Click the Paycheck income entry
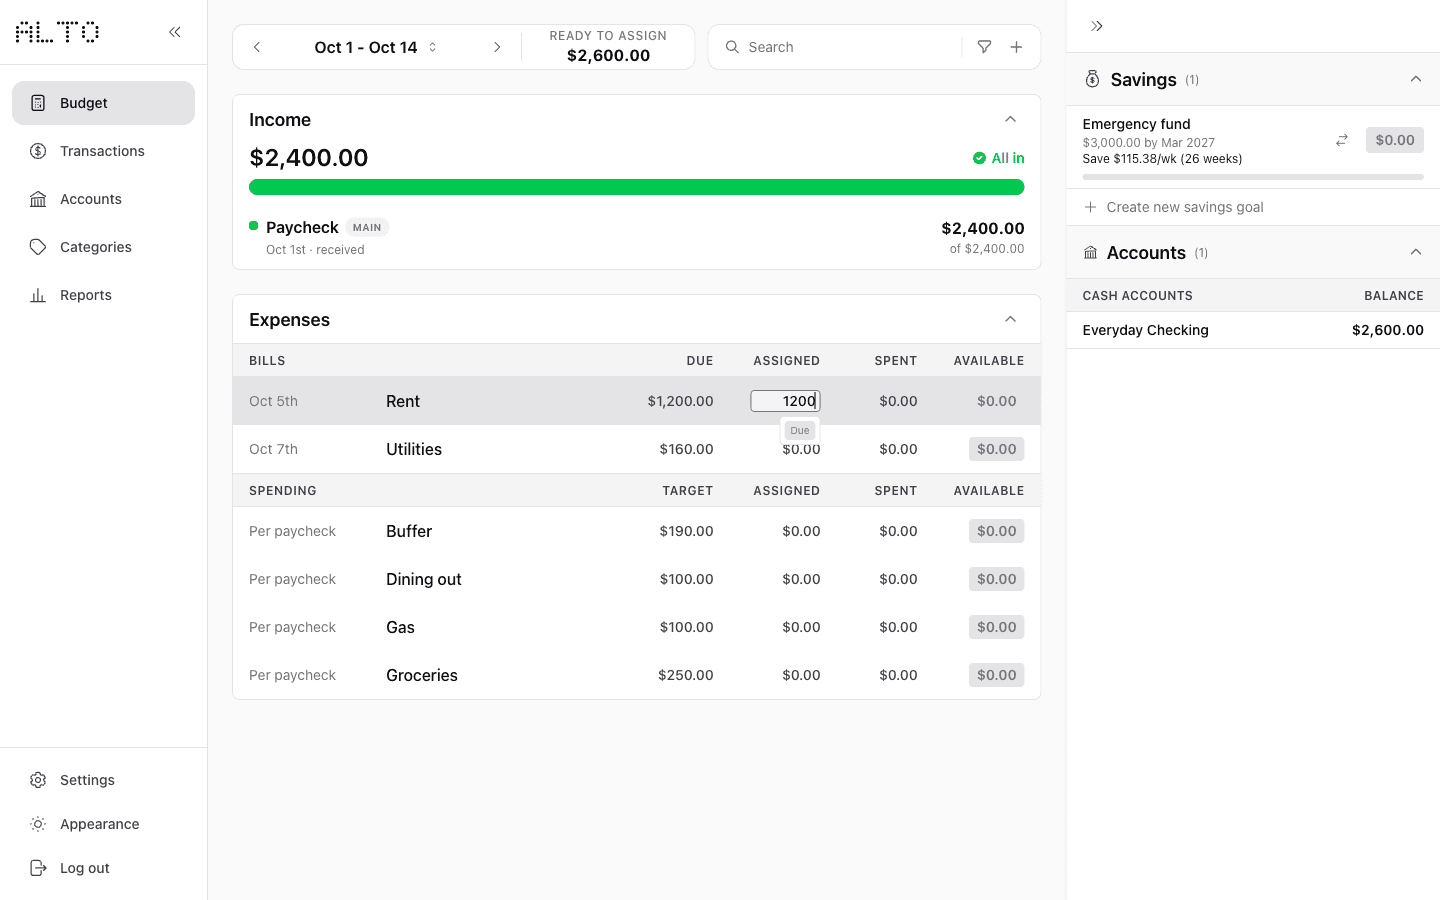This screenshot has width=1440, height=900. [x=637, y=238]
